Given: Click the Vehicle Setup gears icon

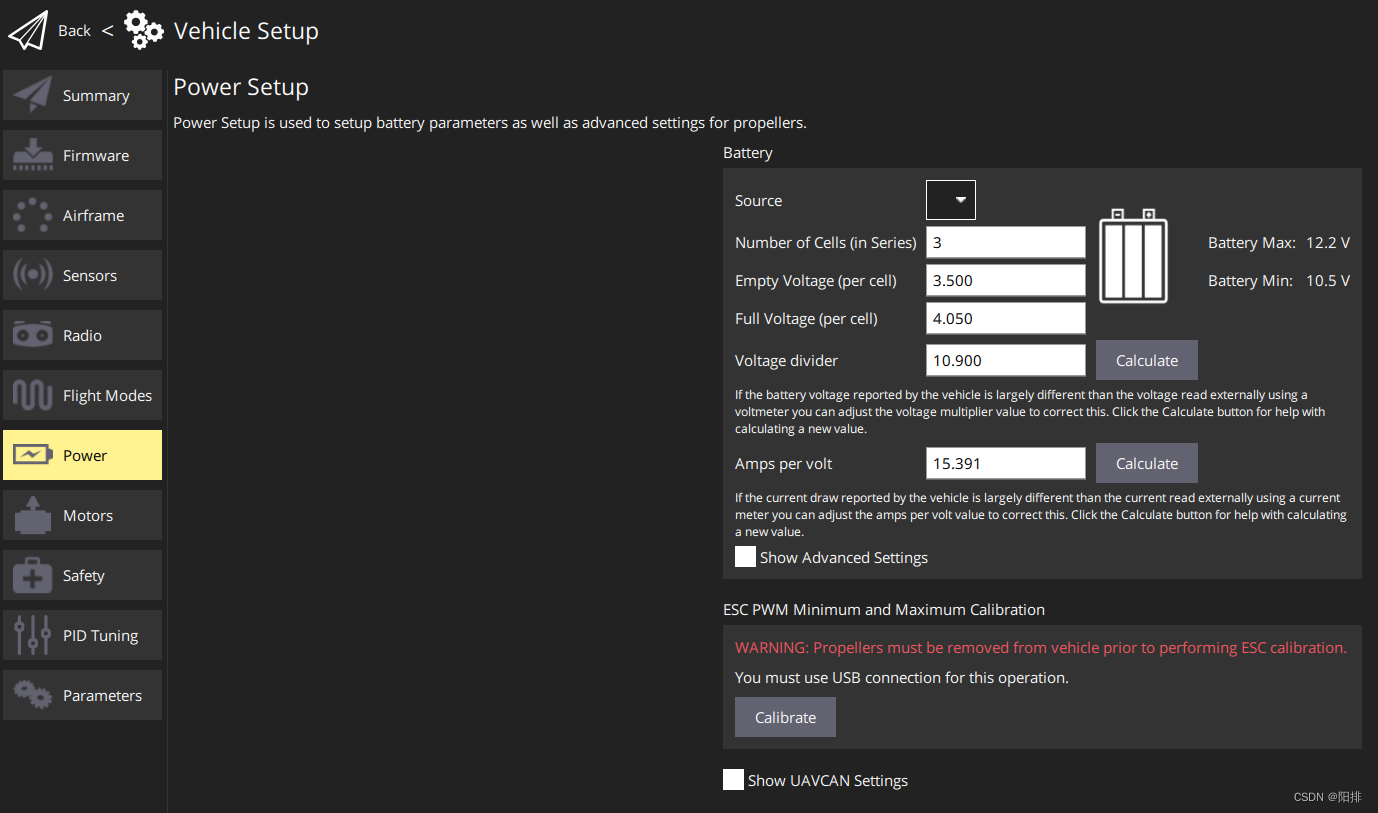Looking at the screenshot, I should pyautogui.click(x=144, y=31).
